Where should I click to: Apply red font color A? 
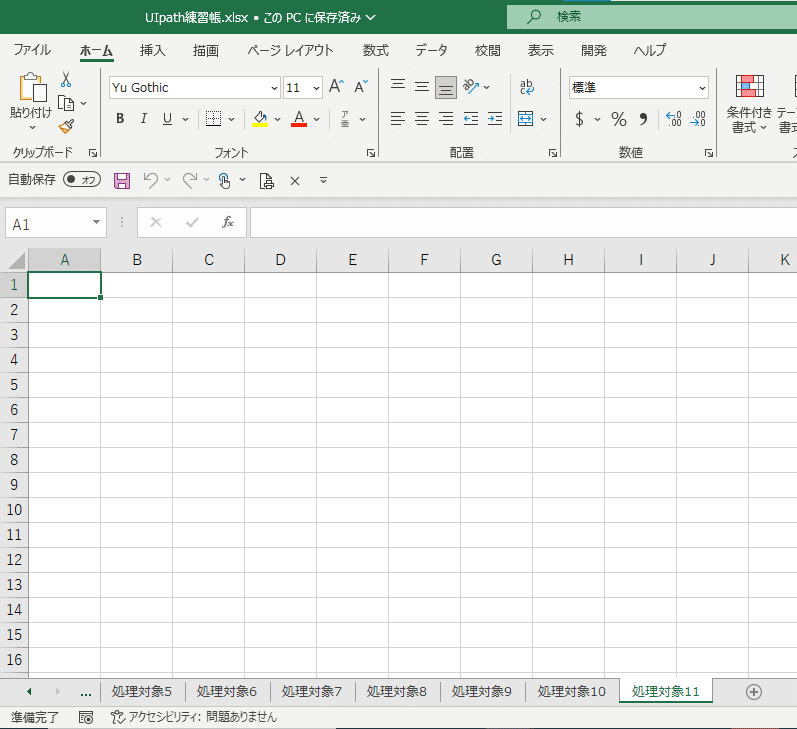pos(299,119)
